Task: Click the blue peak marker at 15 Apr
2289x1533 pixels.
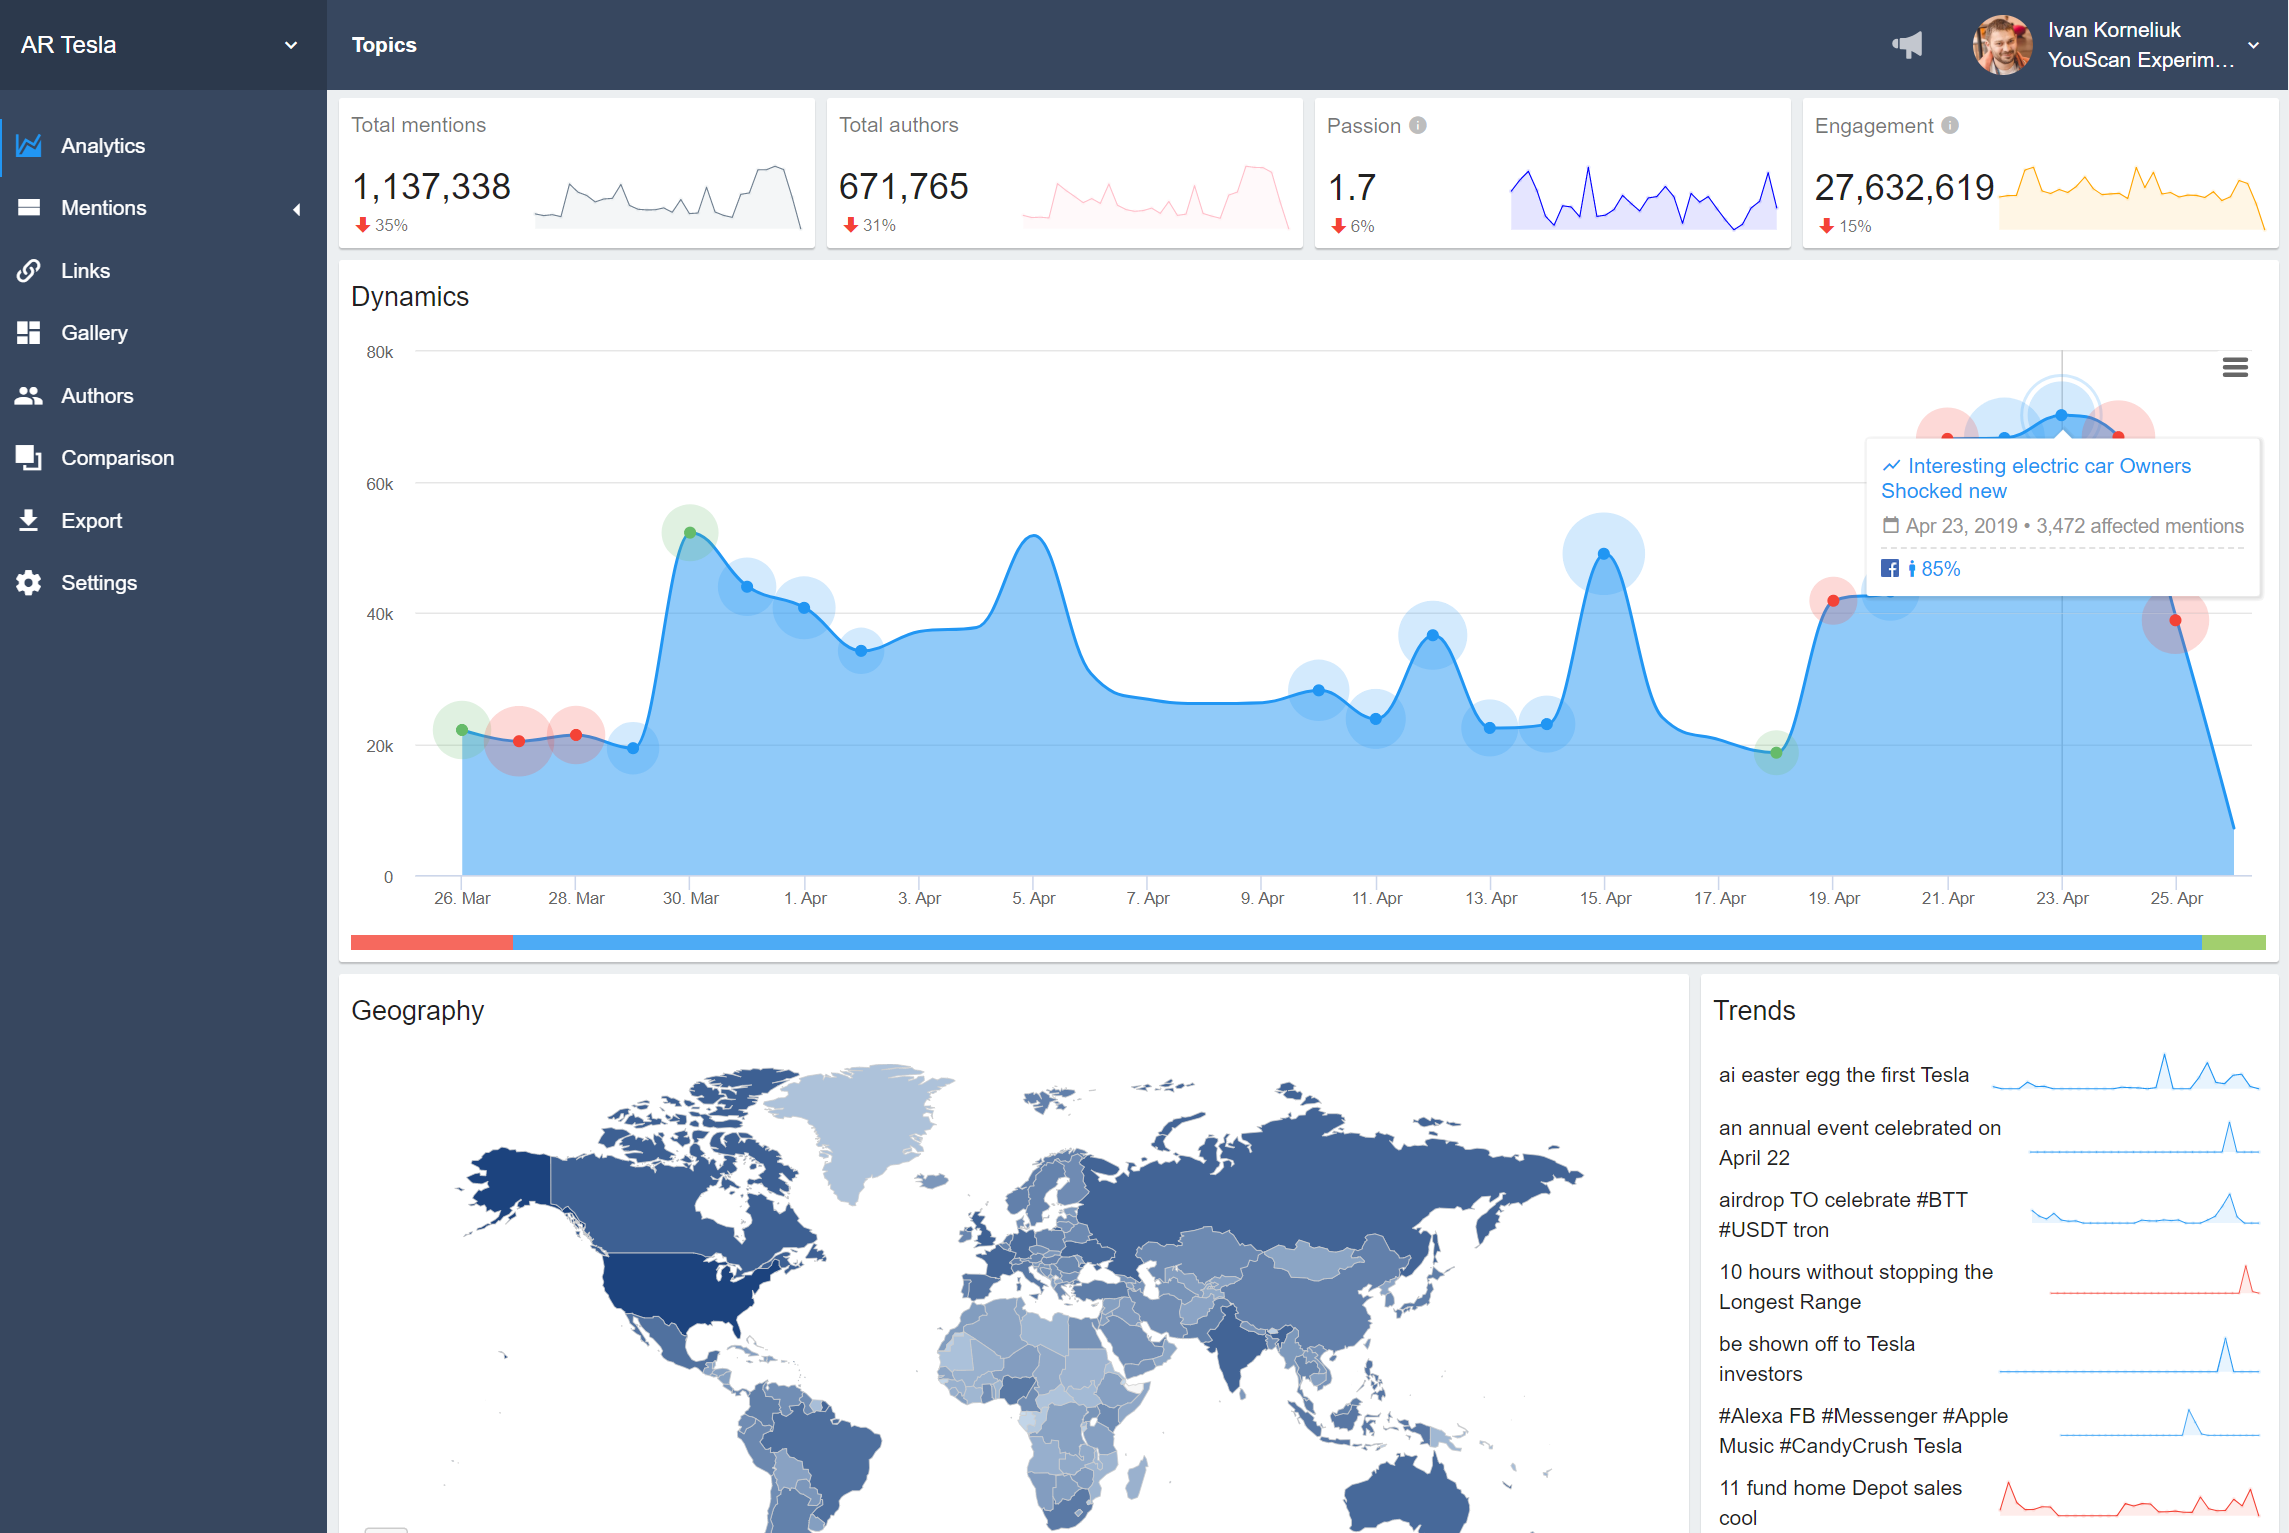Action: pos(1603,553)
